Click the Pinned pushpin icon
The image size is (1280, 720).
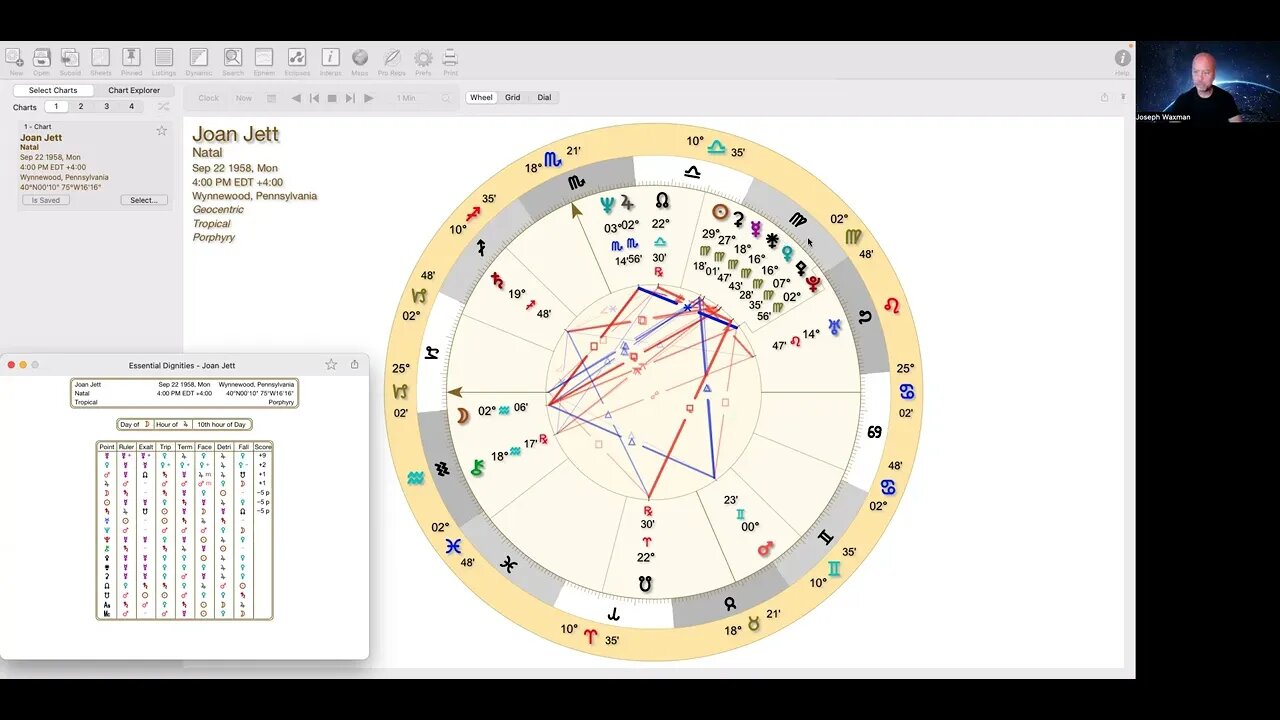(x=133, y=59)
